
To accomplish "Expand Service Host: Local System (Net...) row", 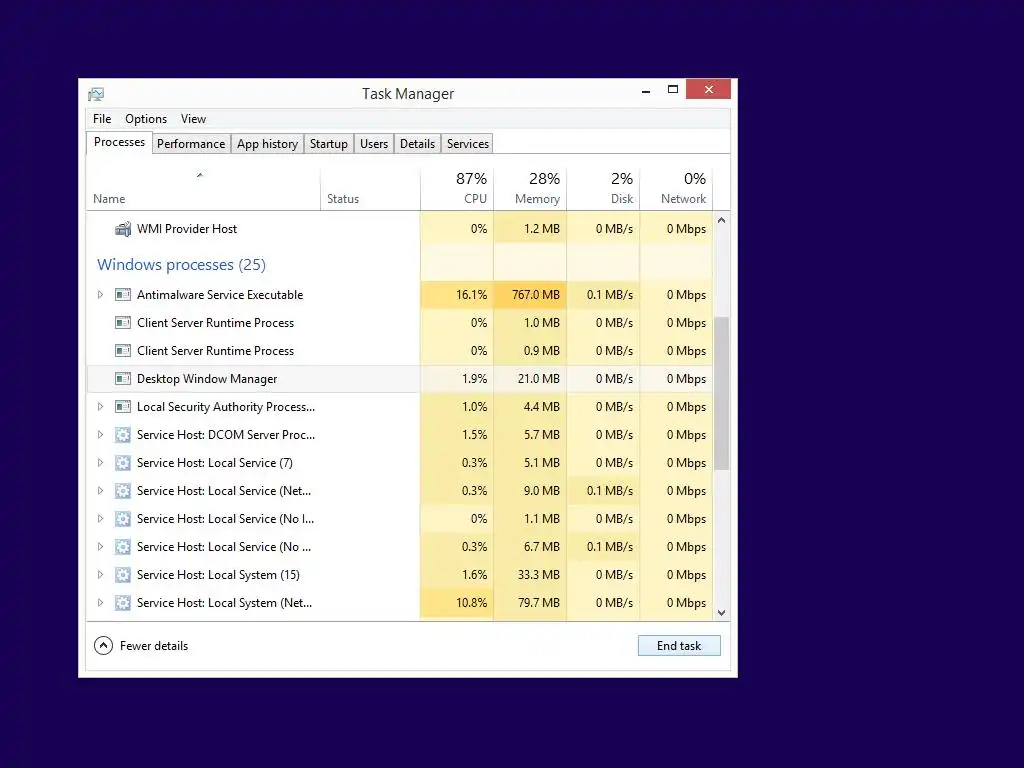I will pyautogui.click(x=100, y=603).
